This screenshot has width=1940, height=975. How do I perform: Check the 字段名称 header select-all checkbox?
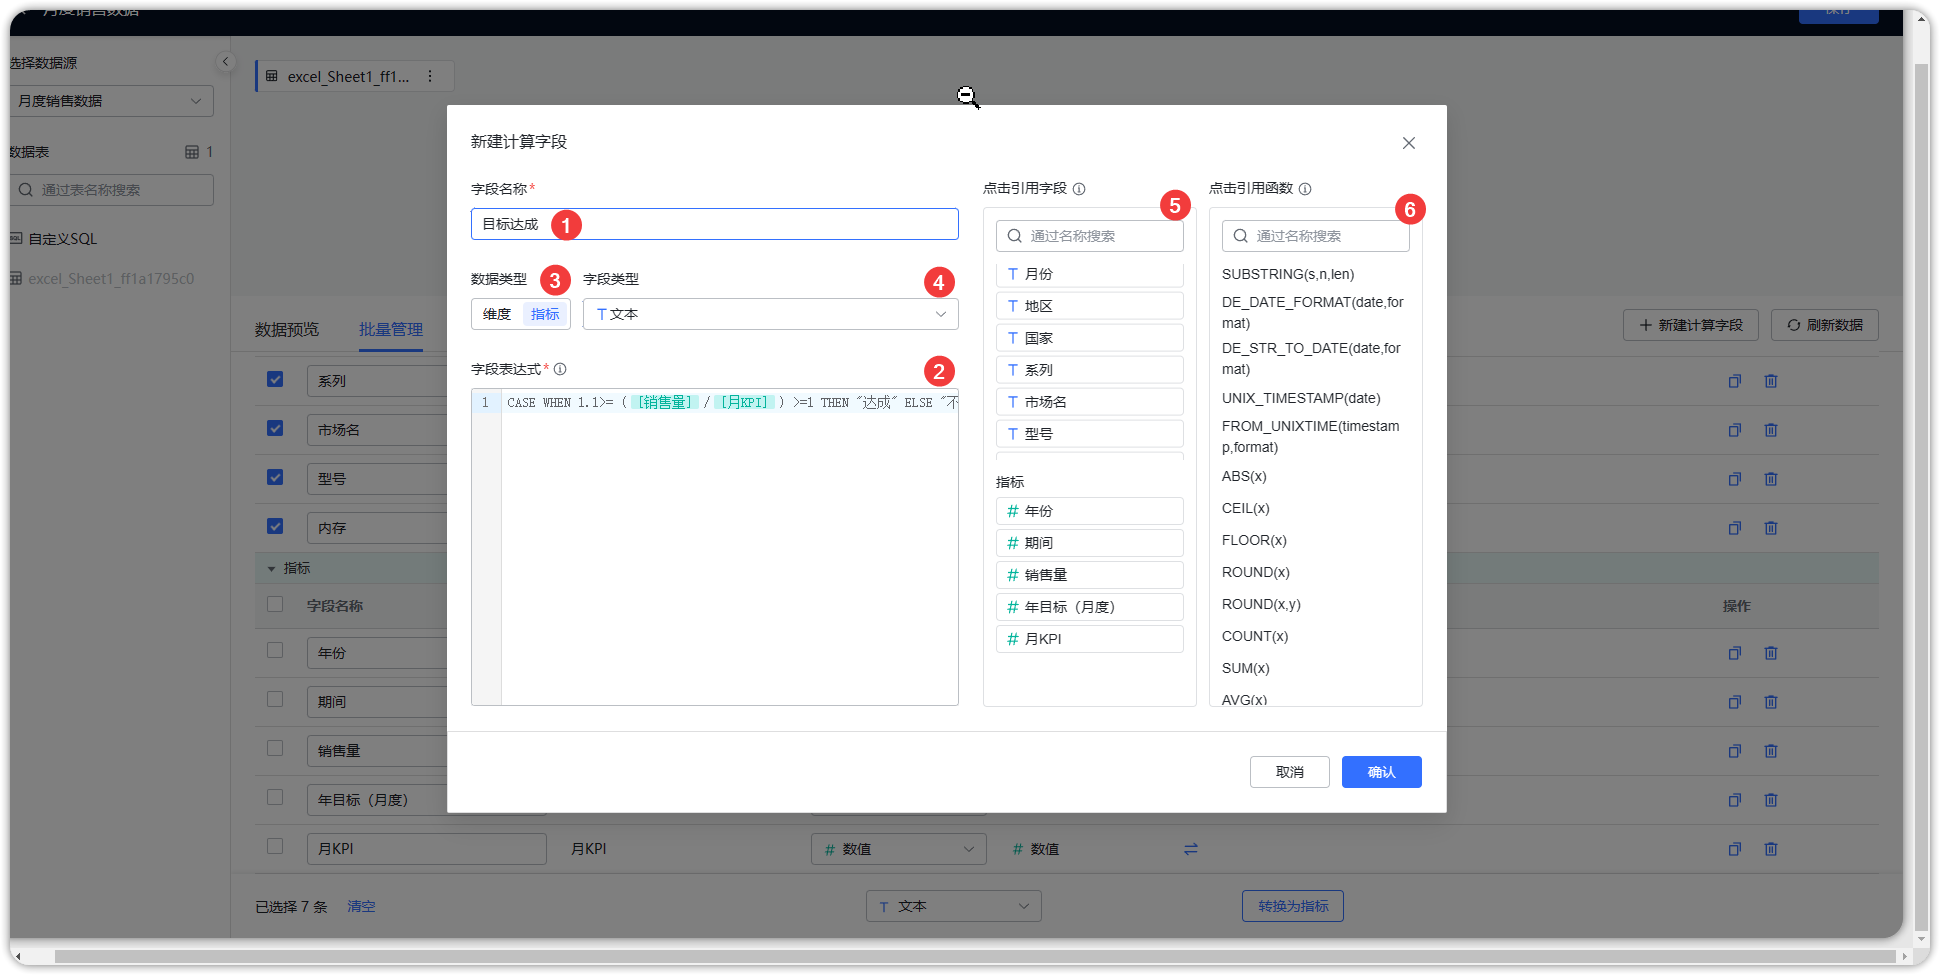click(275, 604)
